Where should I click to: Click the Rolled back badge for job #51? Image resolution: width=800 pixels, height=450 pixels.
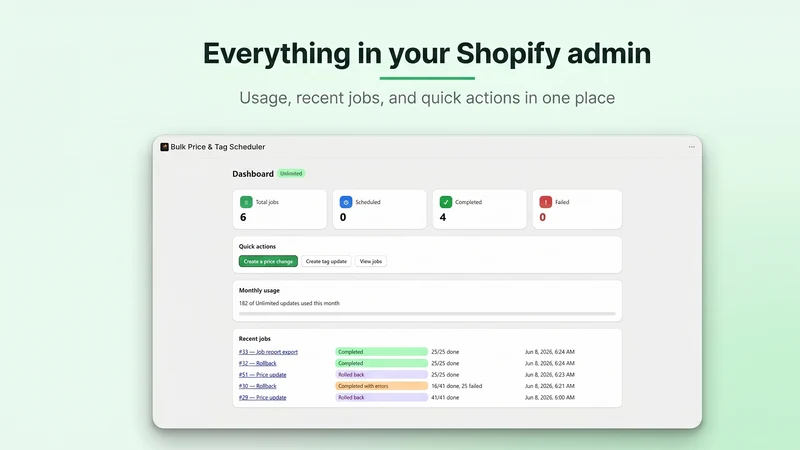point(381,374)
